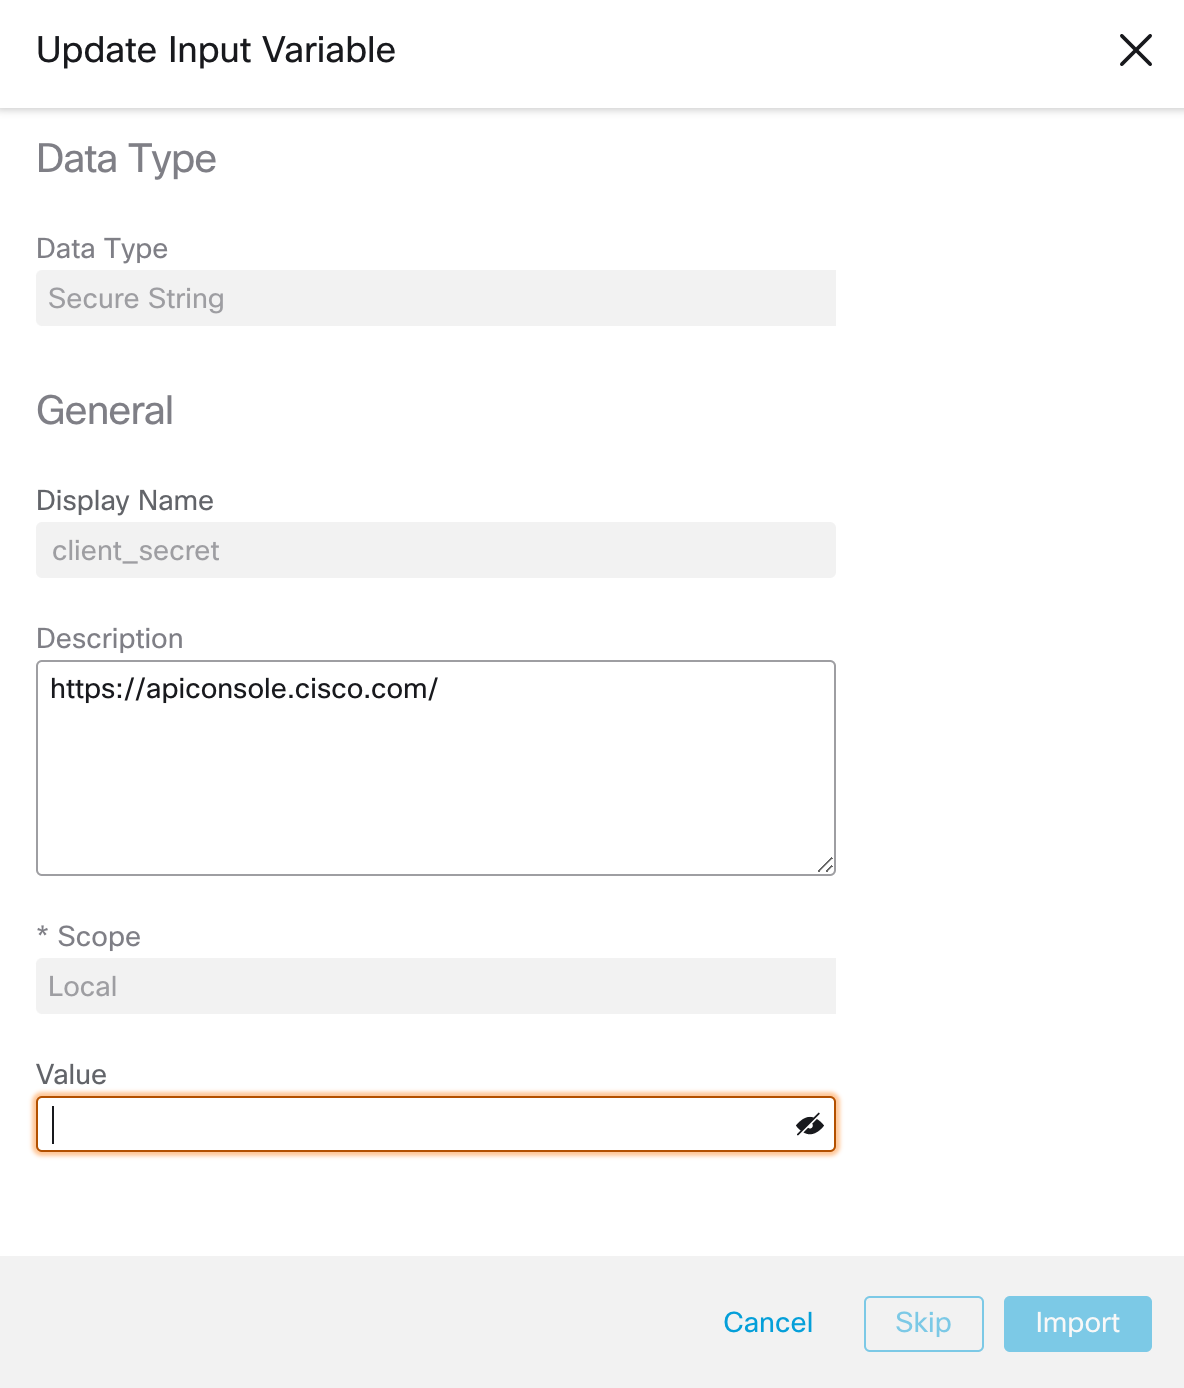Click the Value label
This screenshot has height=1388, width=1184.
71,1074
